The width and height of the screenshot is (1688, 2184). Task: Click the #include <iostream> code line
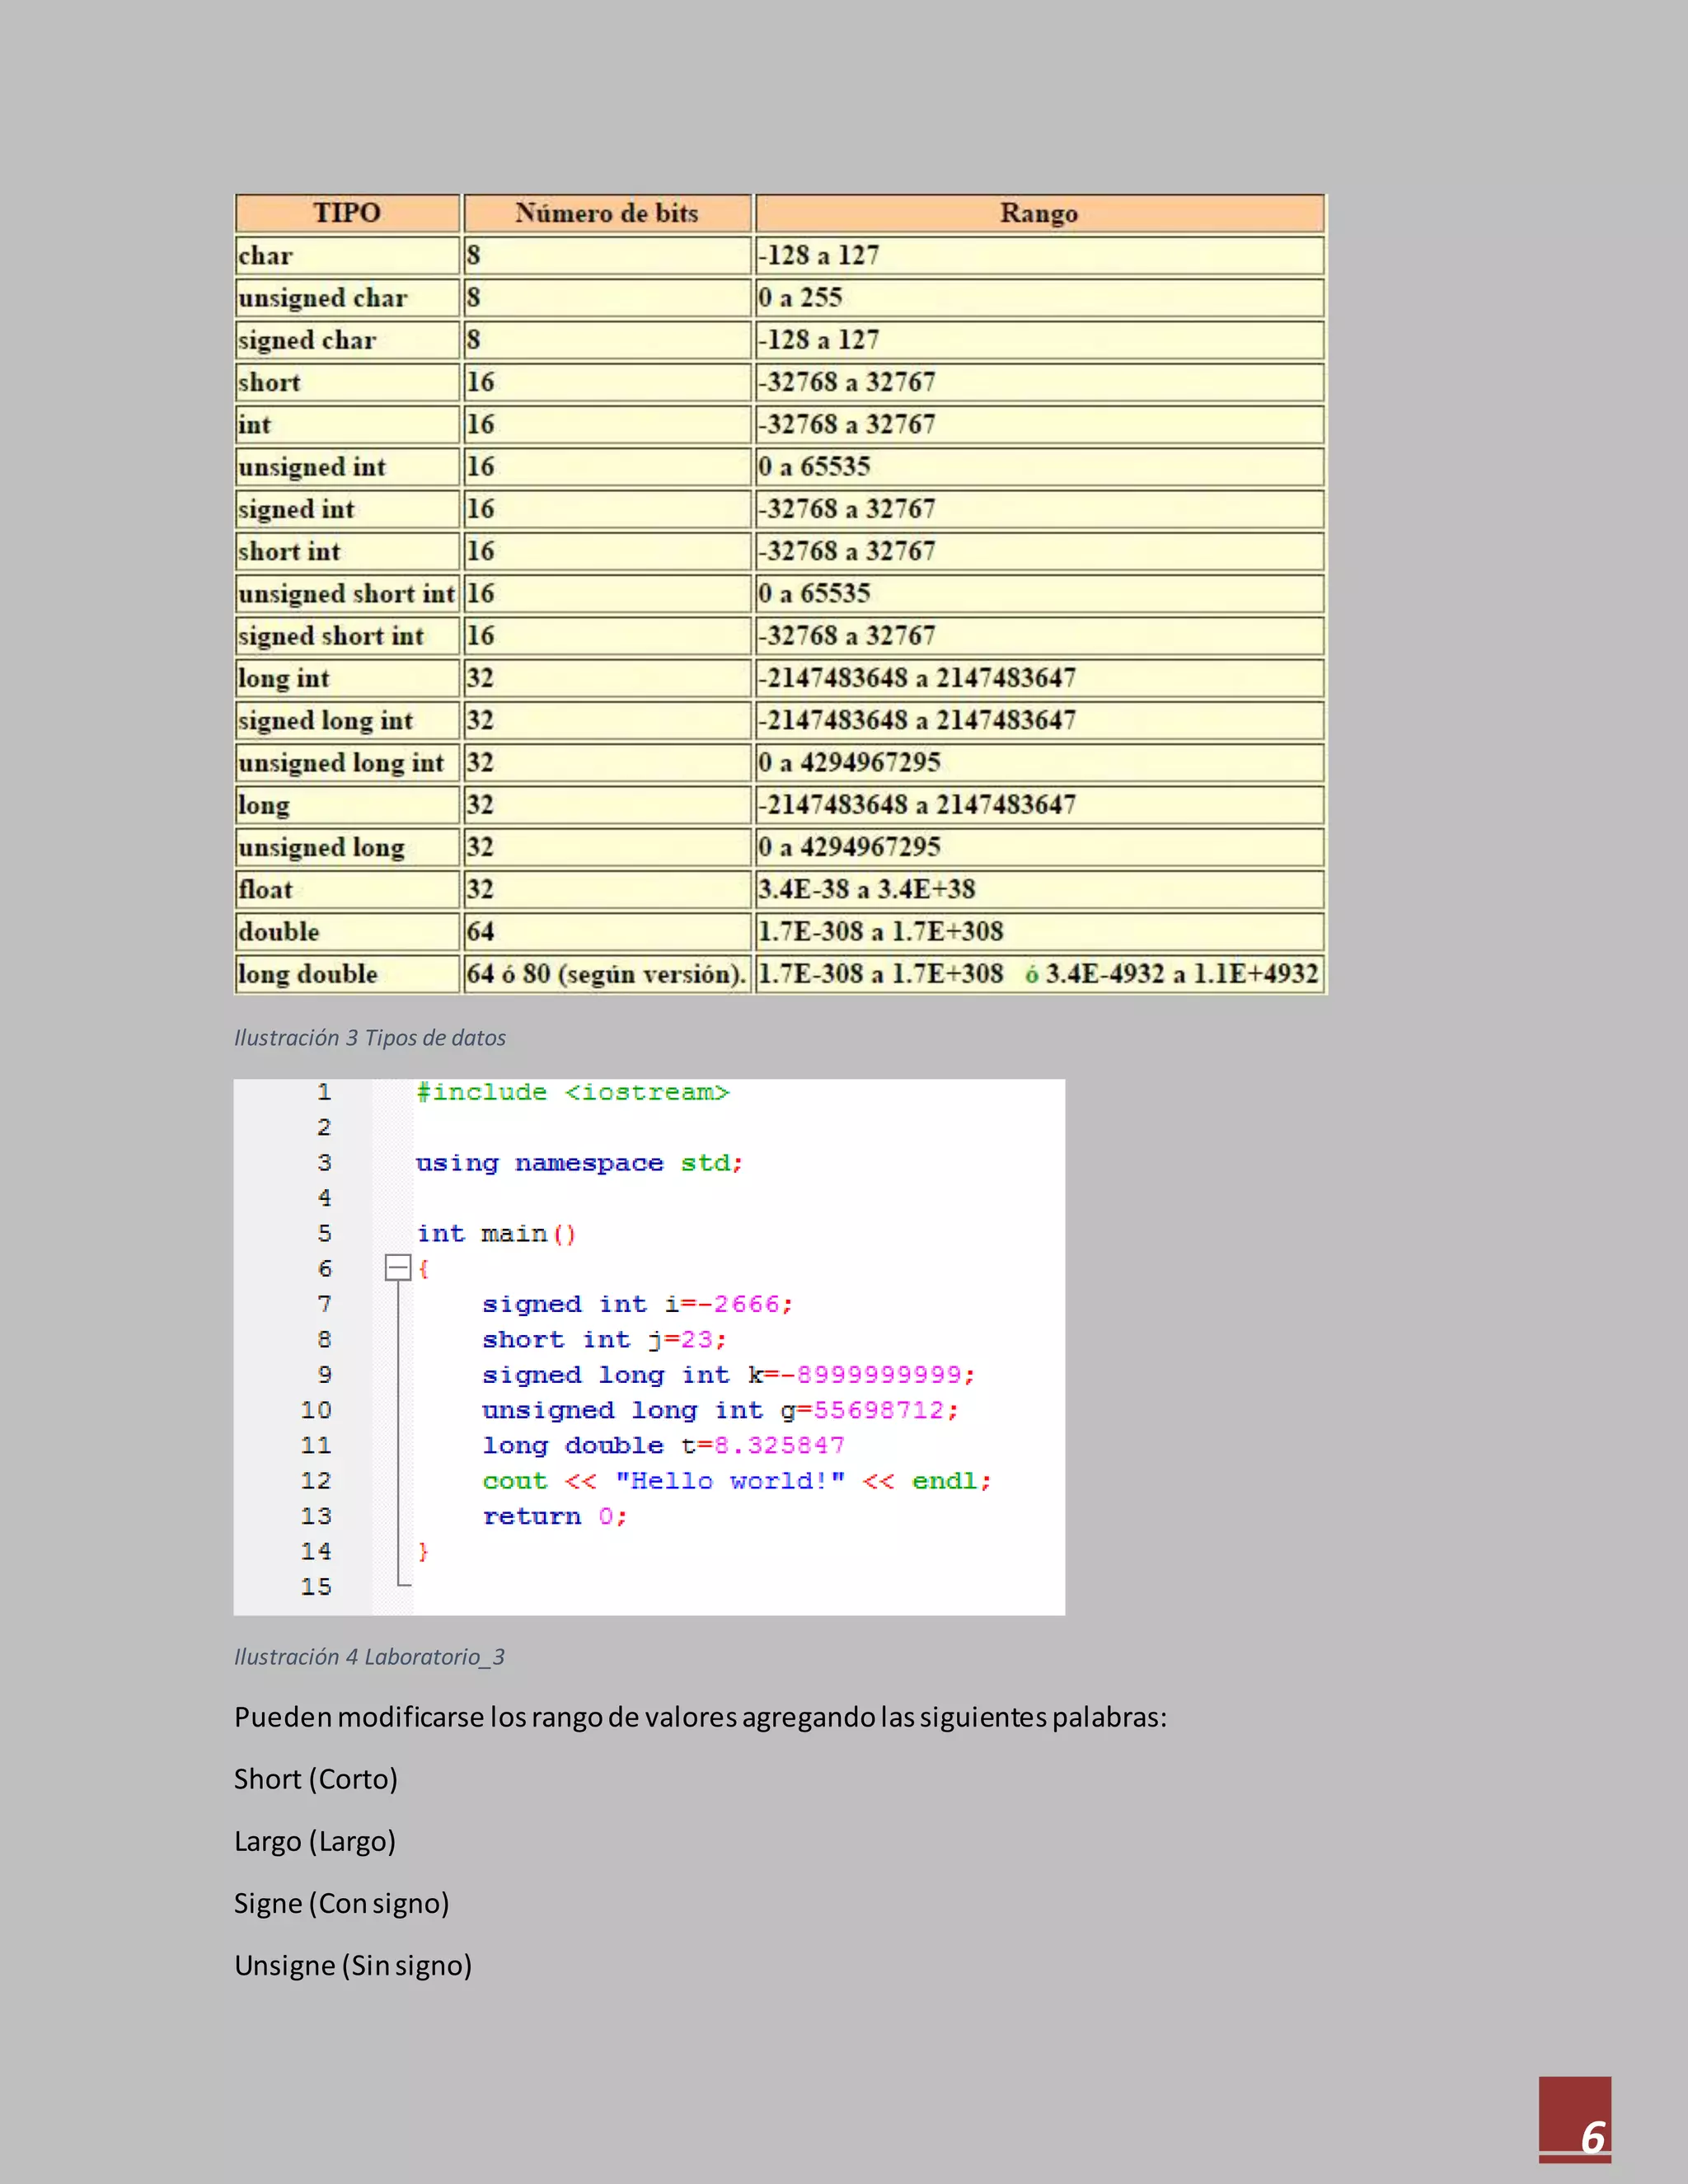pos(572,1092)
